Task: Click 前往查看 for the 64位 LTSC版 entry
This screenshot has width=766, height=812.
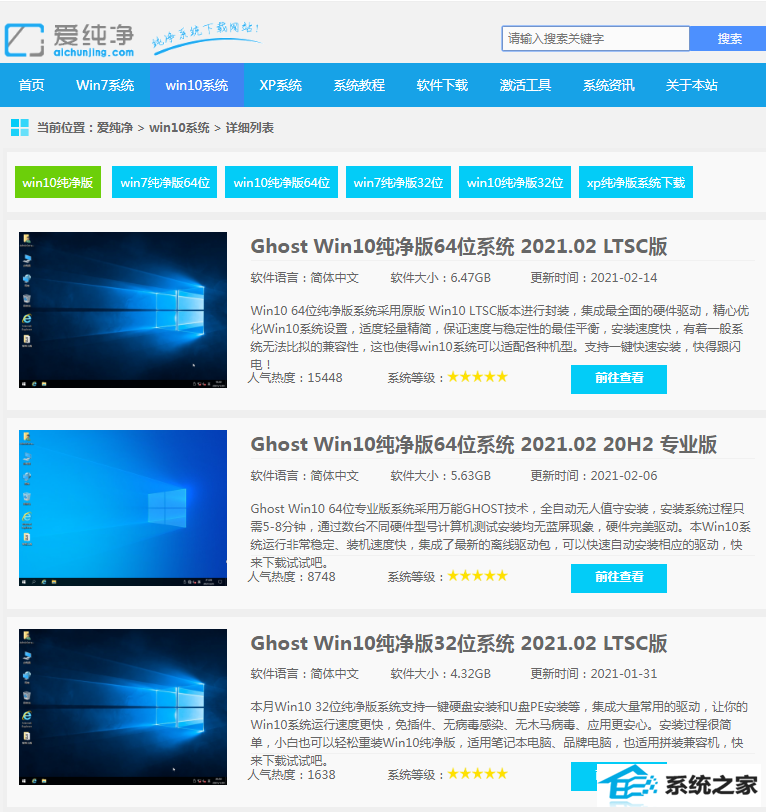Action: tap(619, 379)
